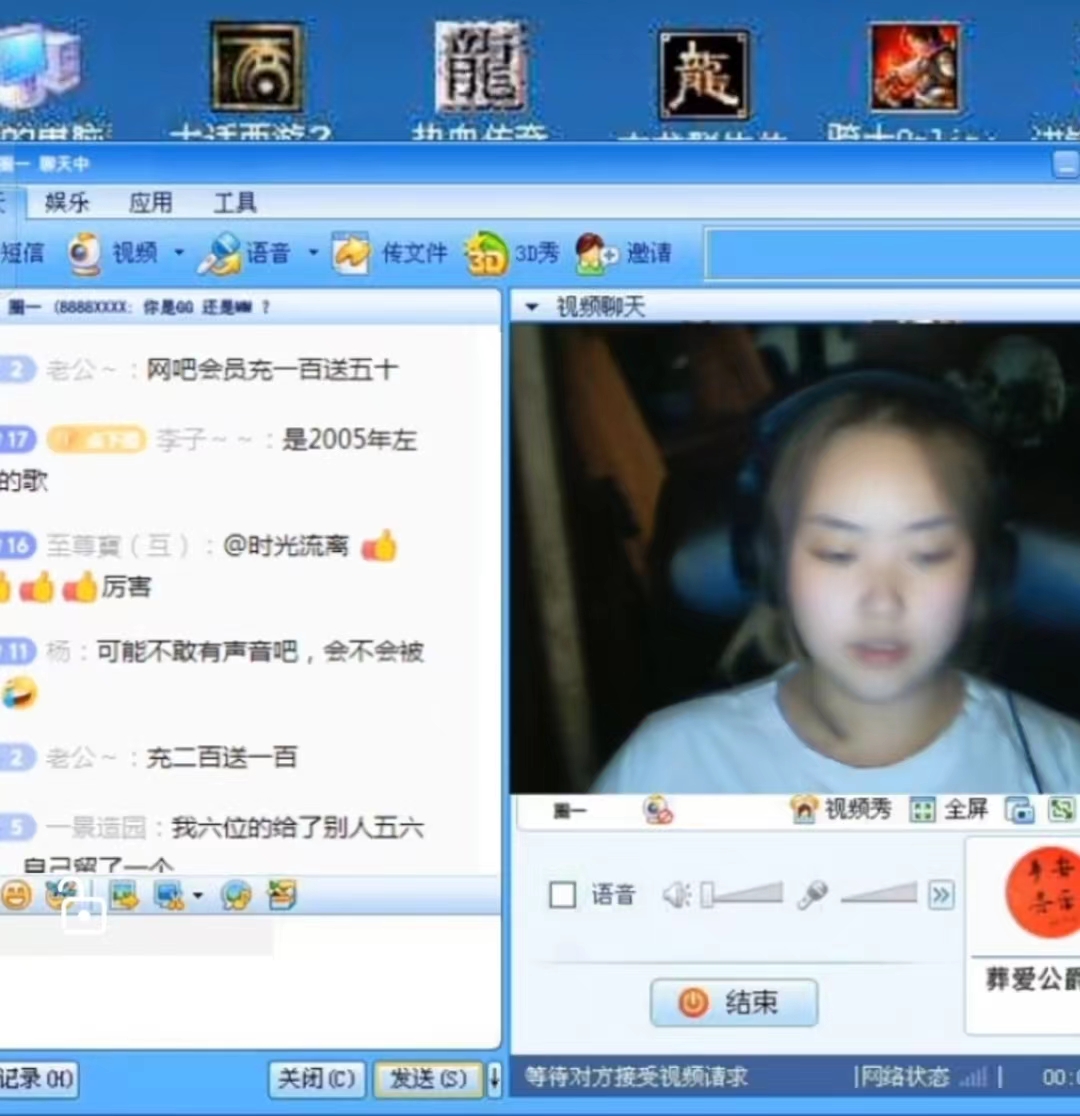Enable the 语音 voice checkbox
The image size is (1080, 1116).
click(x=562, y=895)
